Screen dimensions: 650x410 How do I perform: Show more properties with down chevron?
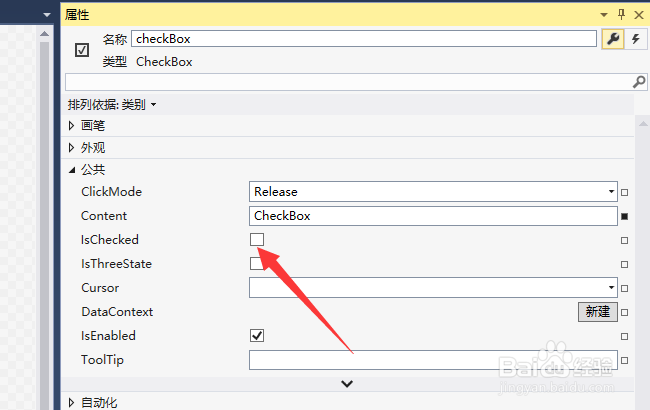(x=347, y=383)
